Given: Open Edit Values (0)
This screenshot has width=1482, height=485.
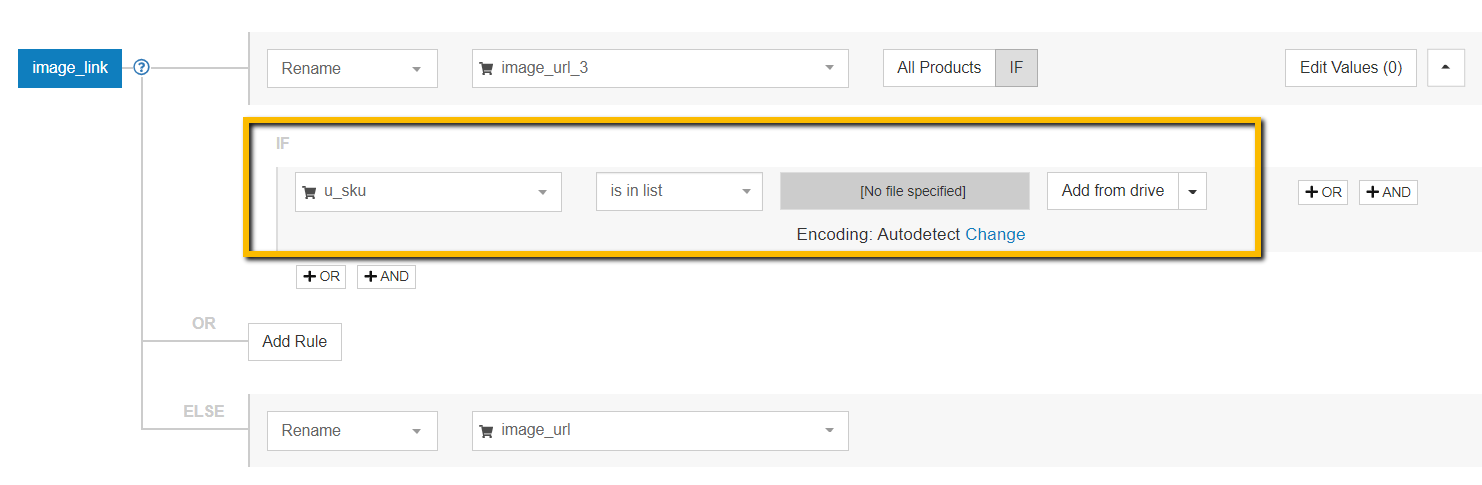Looking at the screenshot, I should tap(1350, 68).
